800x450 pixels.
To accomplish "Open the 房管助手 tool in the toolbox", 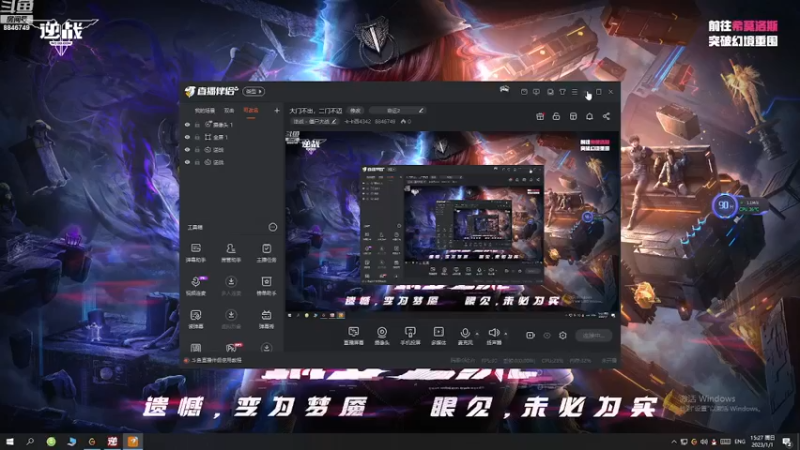I will (x=231, y=252).
